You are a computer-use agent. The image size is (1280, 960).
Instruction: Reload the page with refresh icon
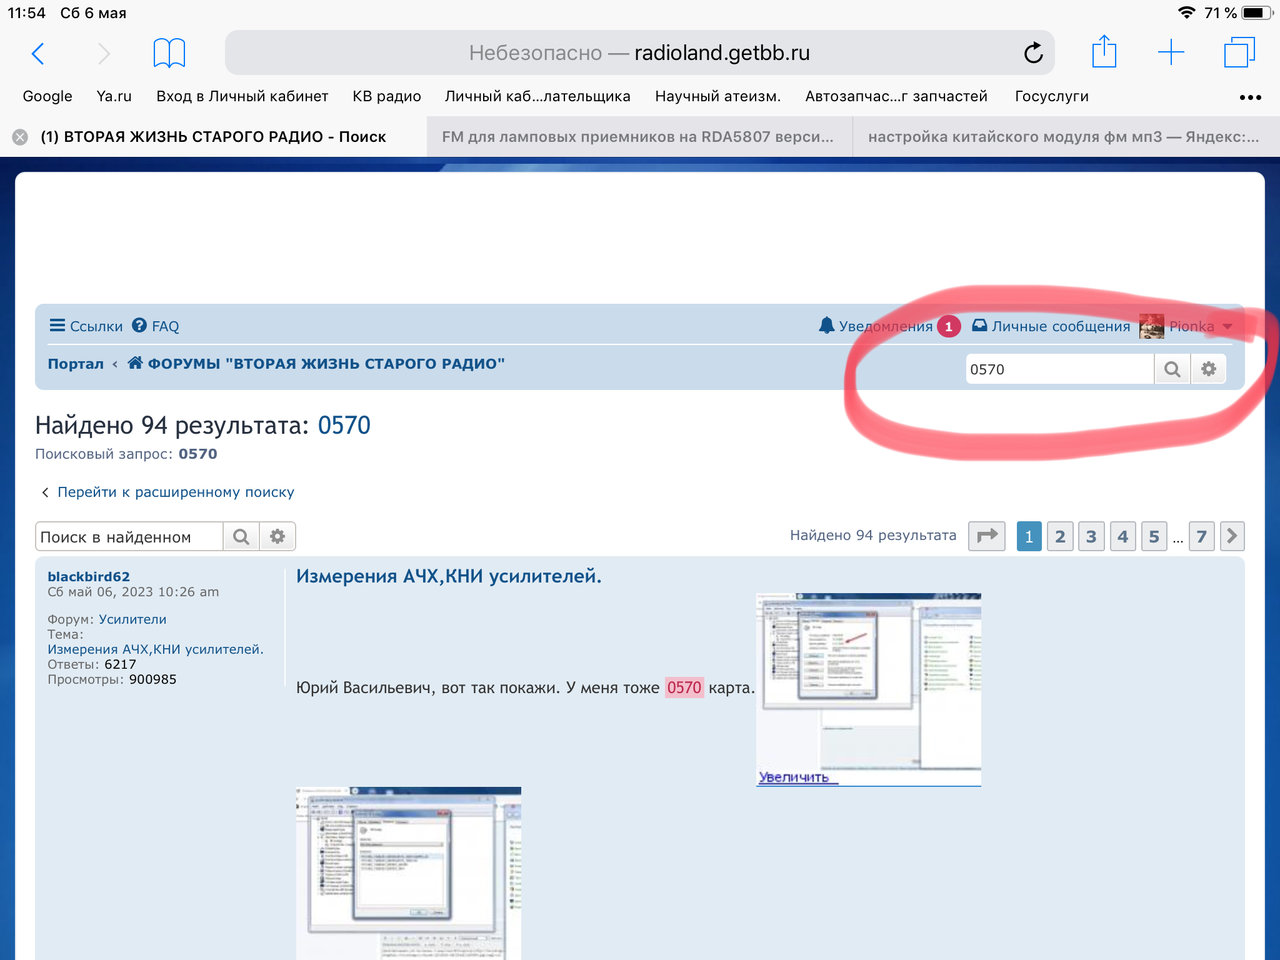[1033, 53]
